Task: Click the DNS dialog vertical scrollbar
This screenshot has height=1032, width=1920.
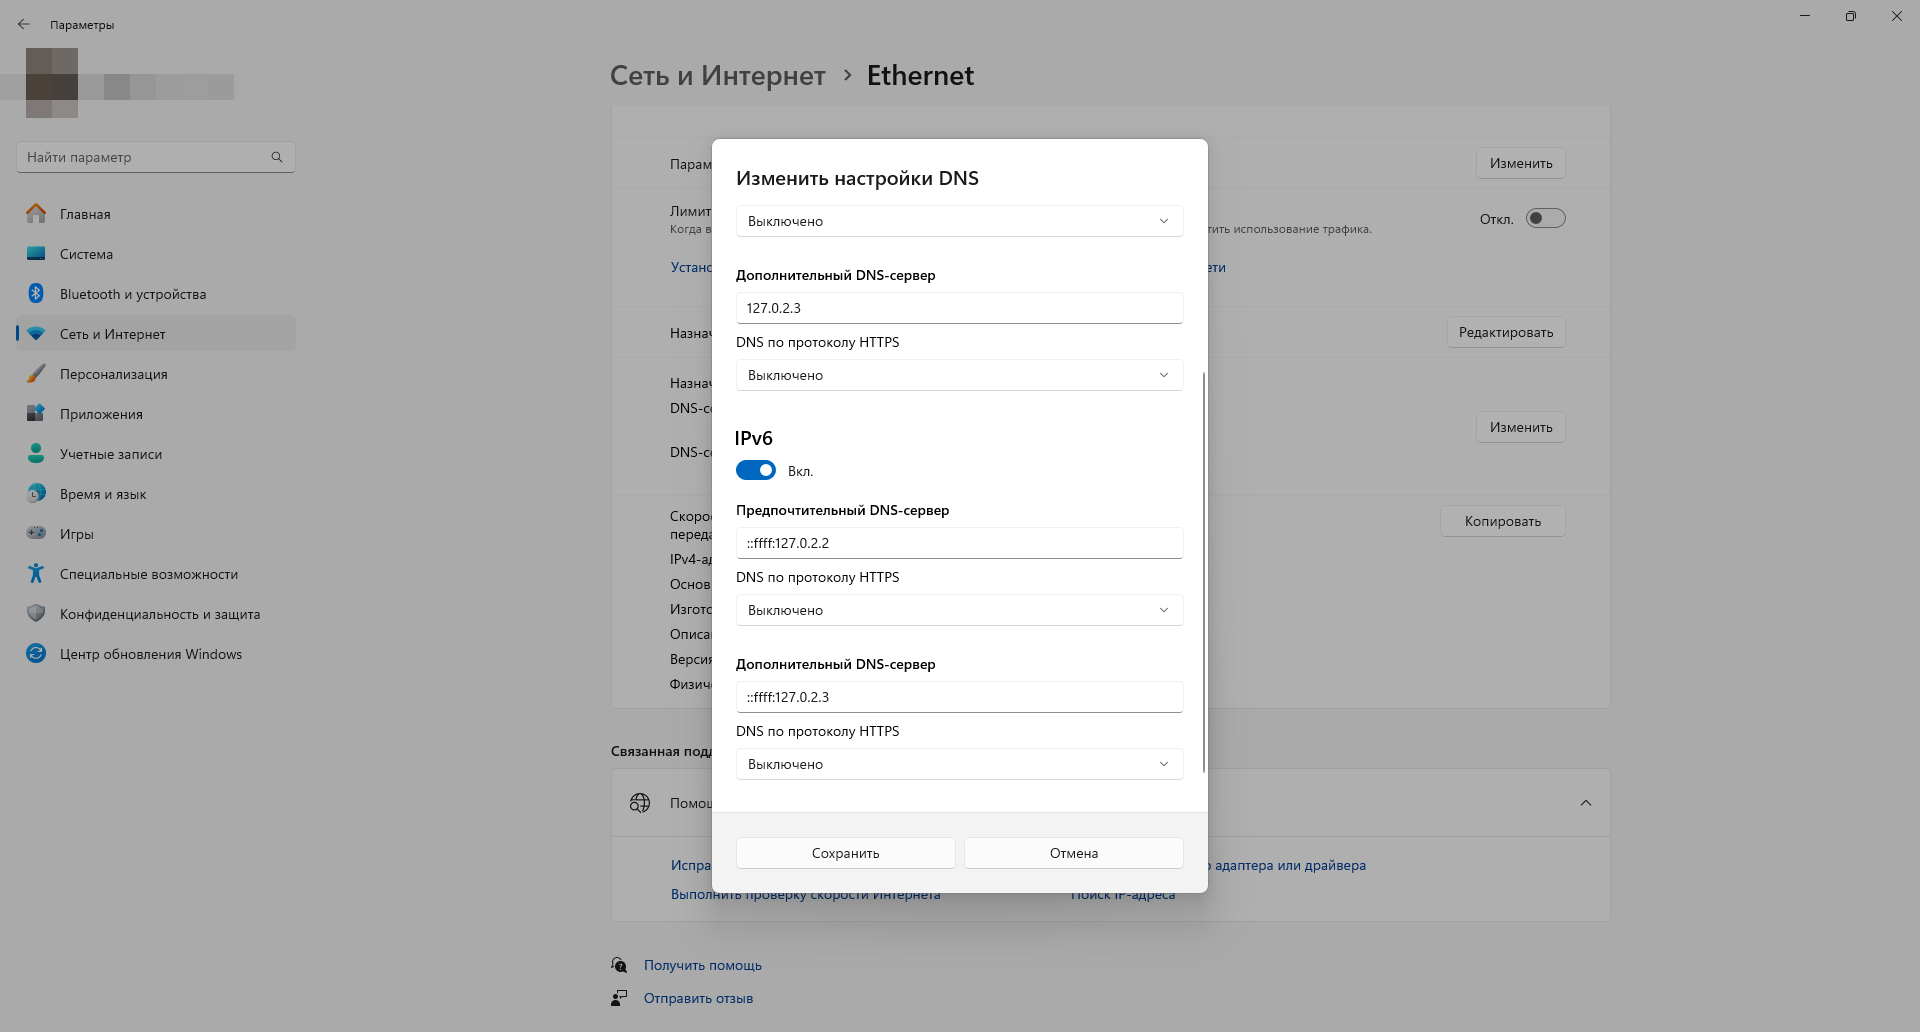Action: click(x=1204, y=570)
